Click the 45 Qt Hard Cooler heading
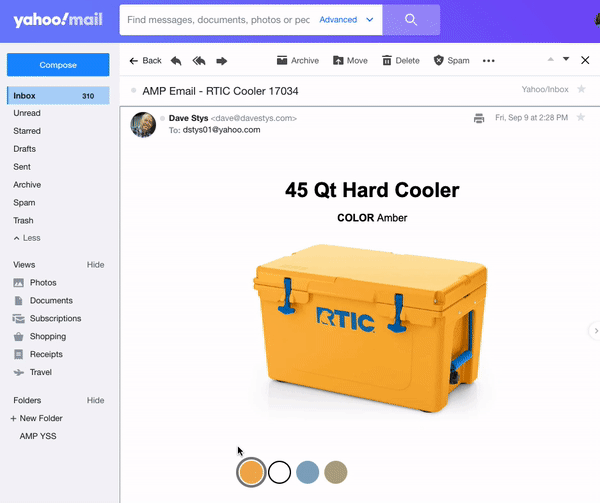 [x=372, y=190]
